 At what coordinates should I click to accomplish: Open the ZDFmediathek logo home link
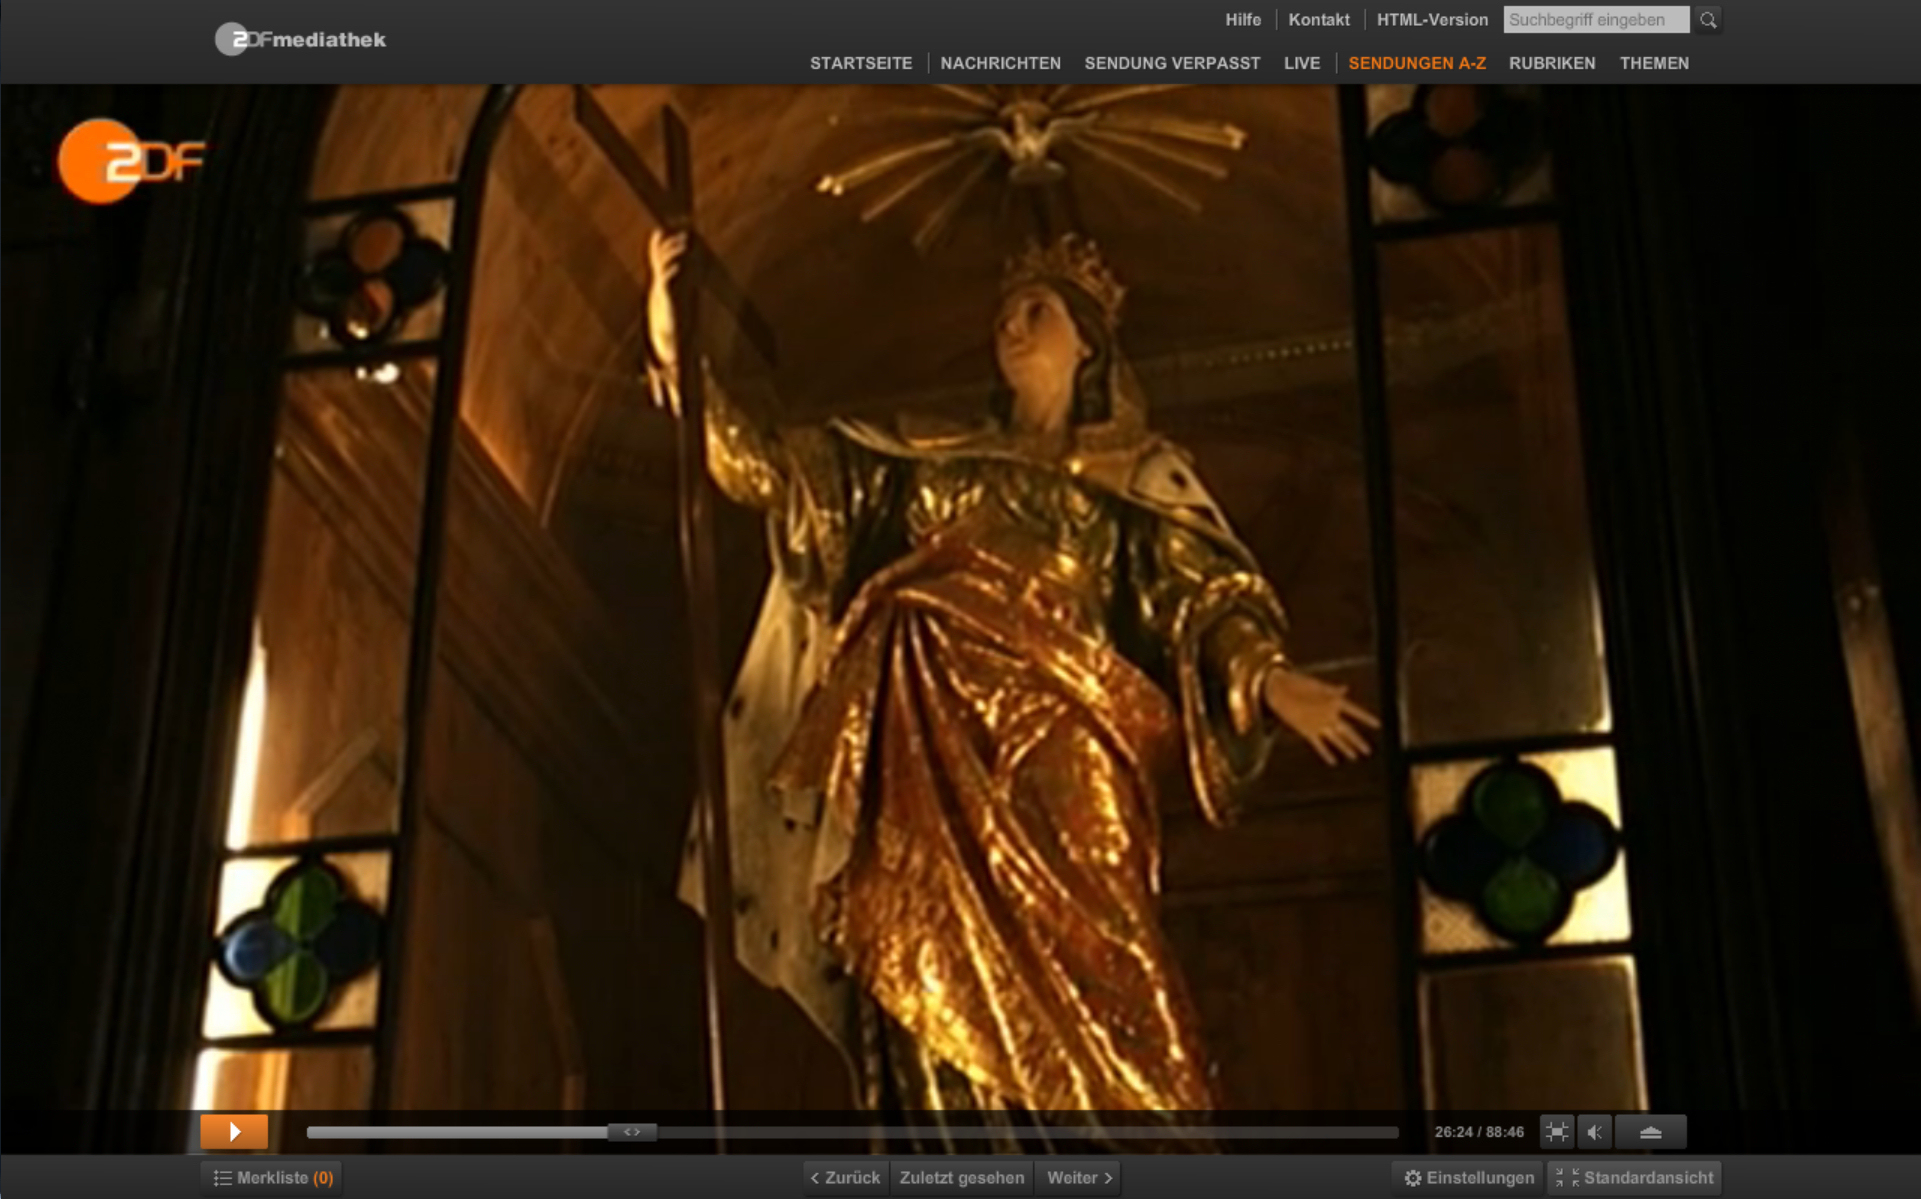[x=301, y=40]
